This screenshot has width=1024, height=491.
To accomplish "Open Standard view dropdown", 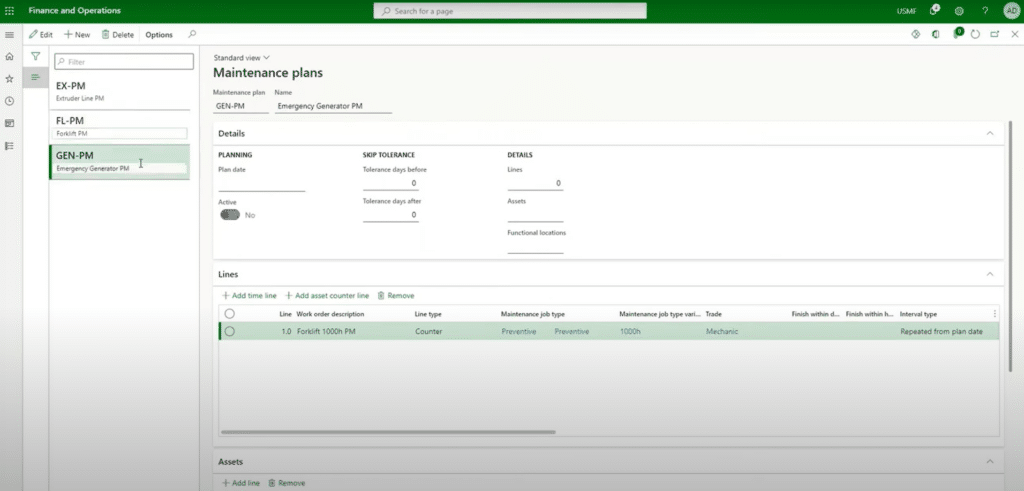I will coord(241,57).
